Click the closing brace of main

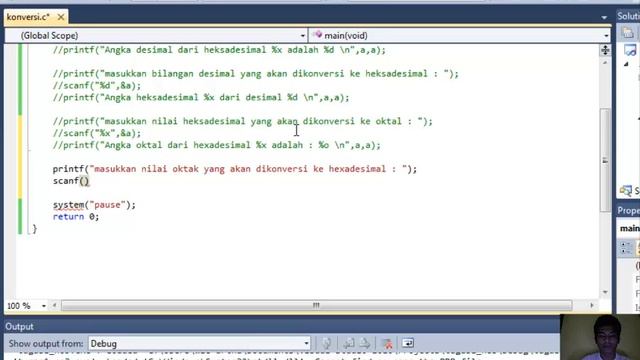pyautogui.click(x=34, y=229)
